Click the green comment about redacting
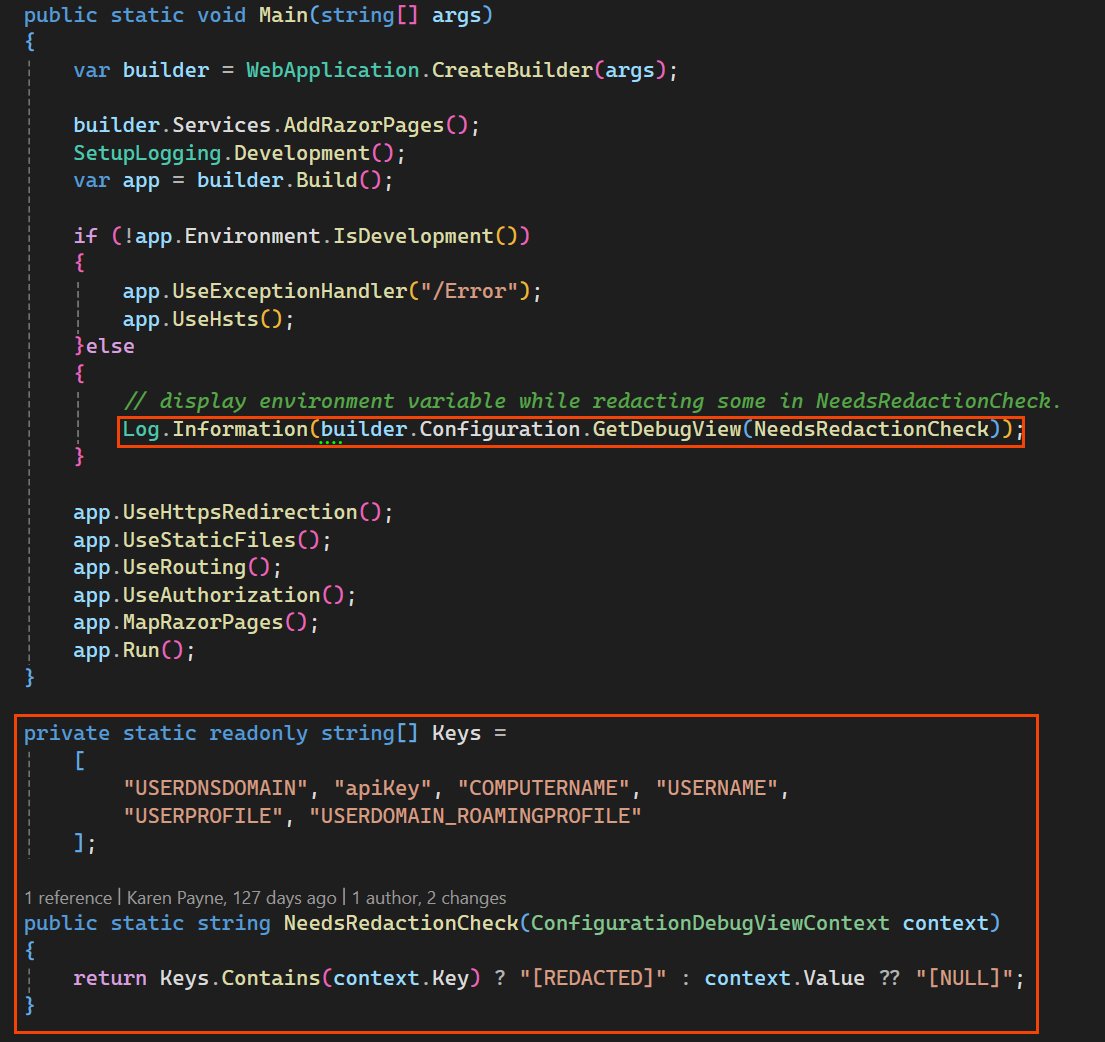The height and width of the screenshot is (1042, 1105). pos(592,401)
